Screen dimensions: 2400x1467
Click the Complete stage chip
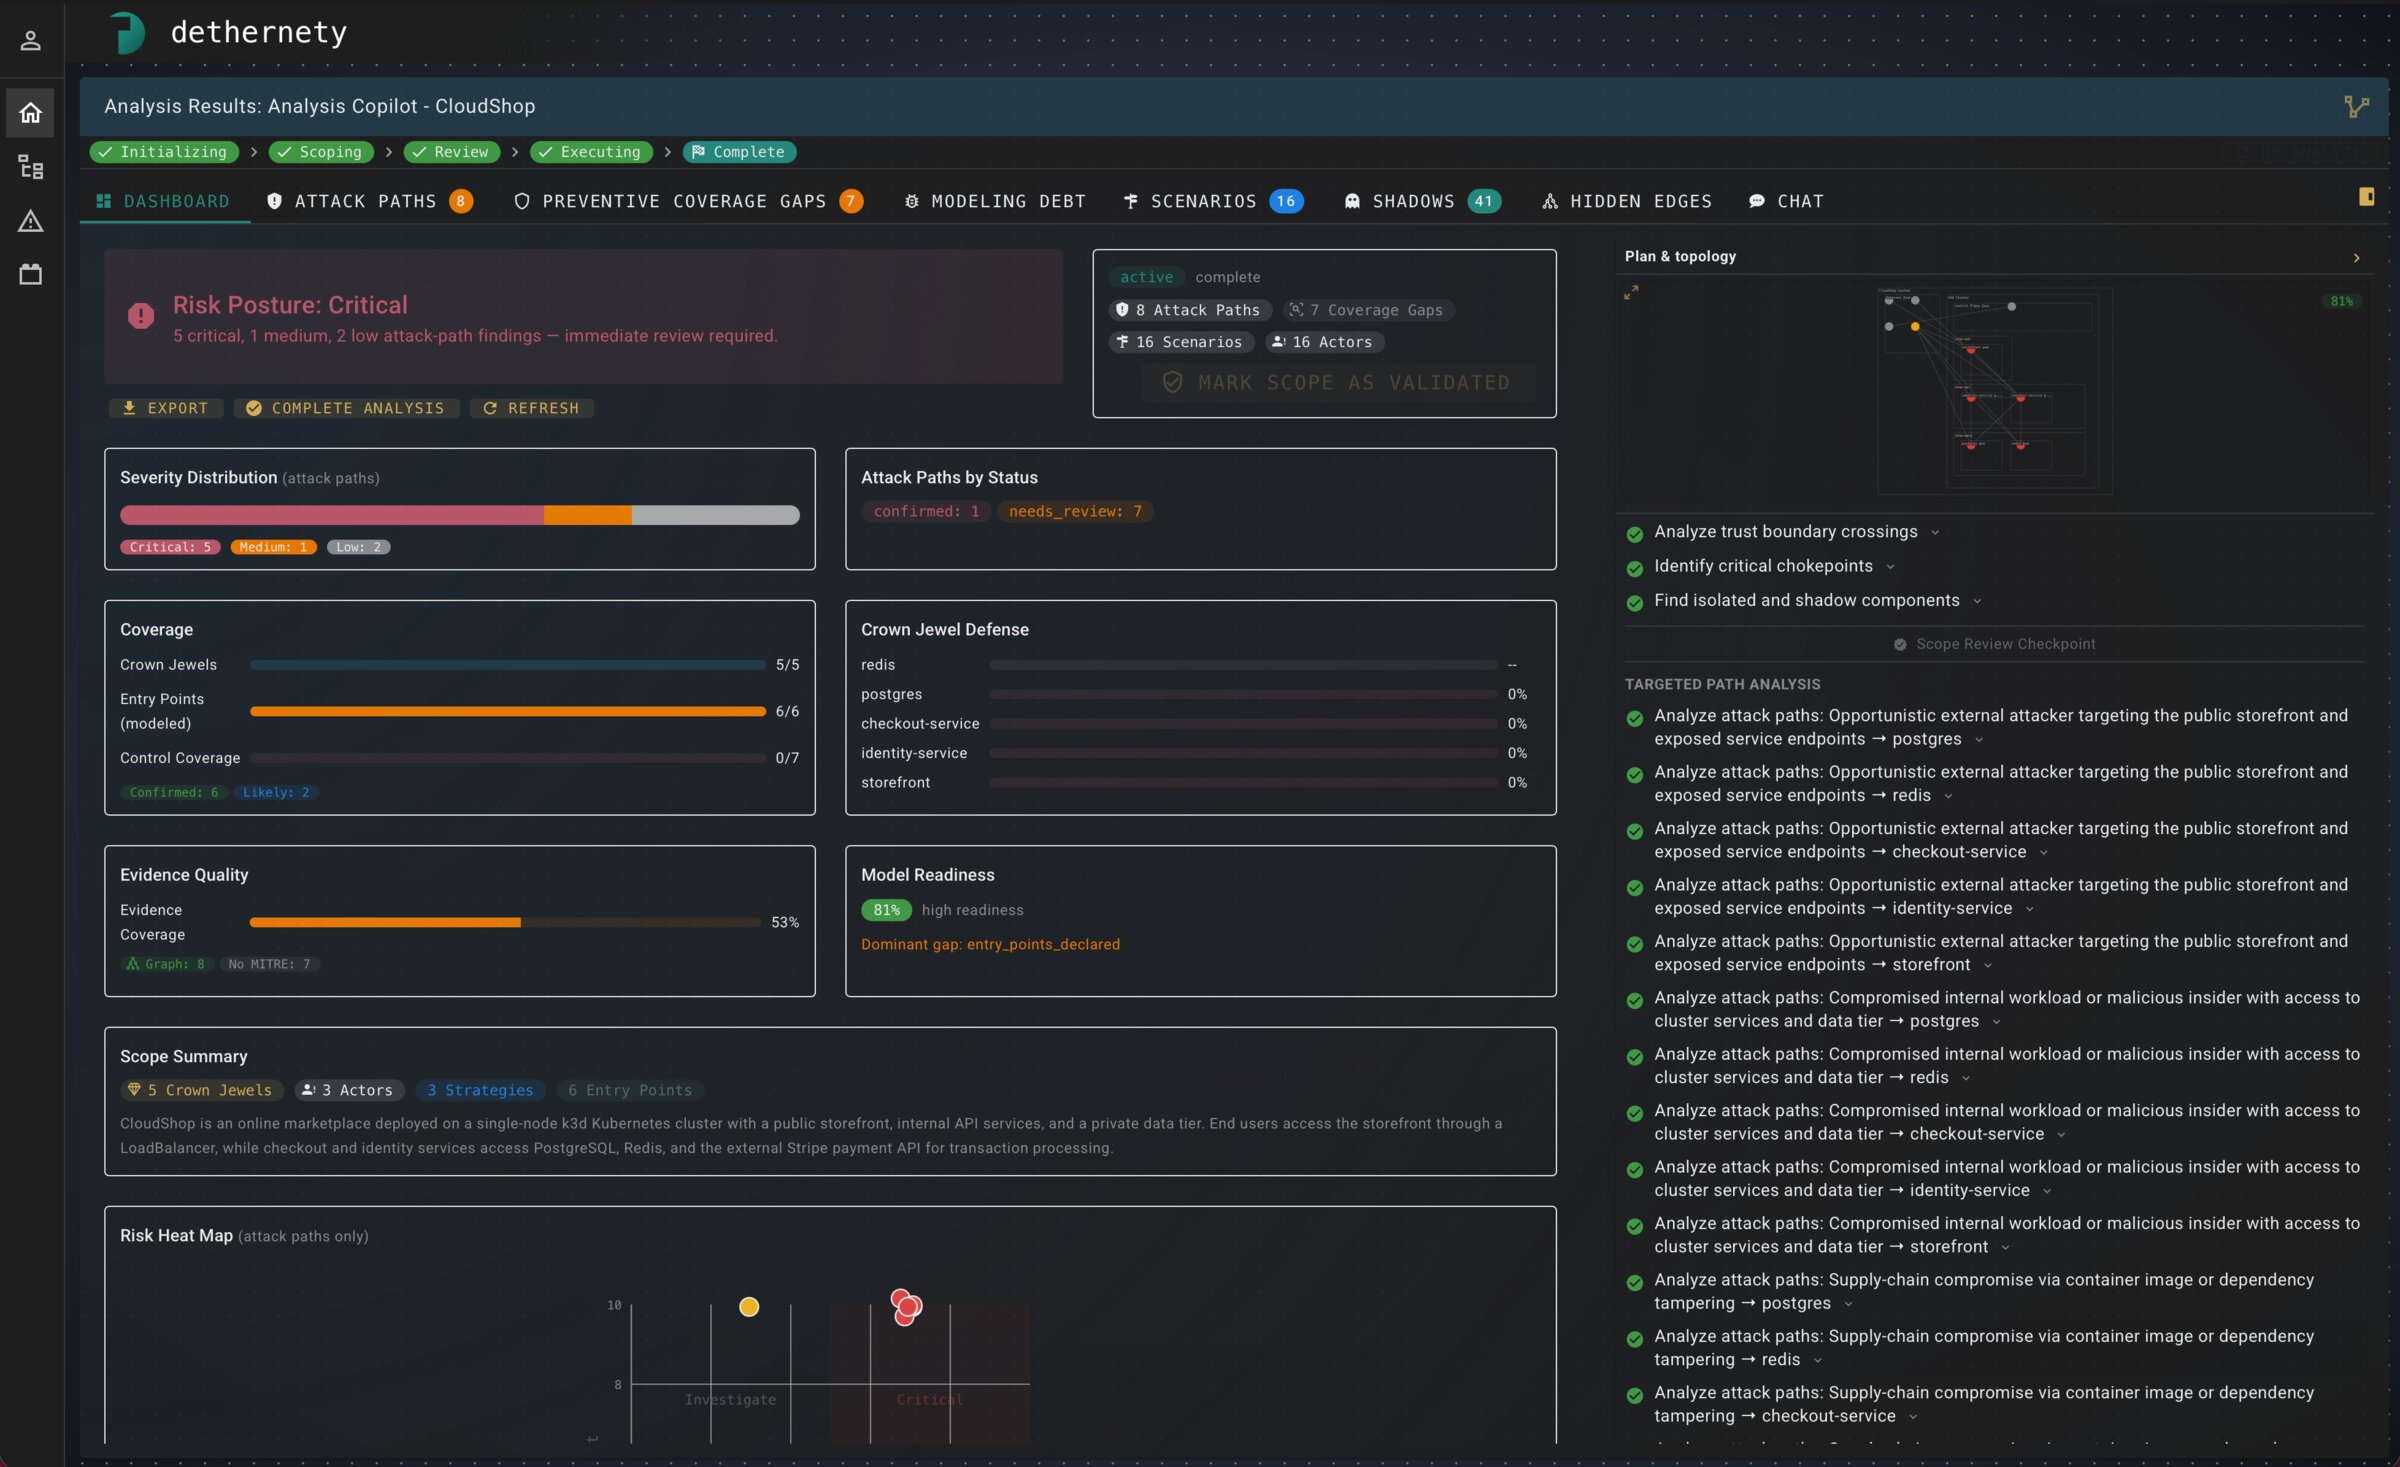click(x=739, y=152)
